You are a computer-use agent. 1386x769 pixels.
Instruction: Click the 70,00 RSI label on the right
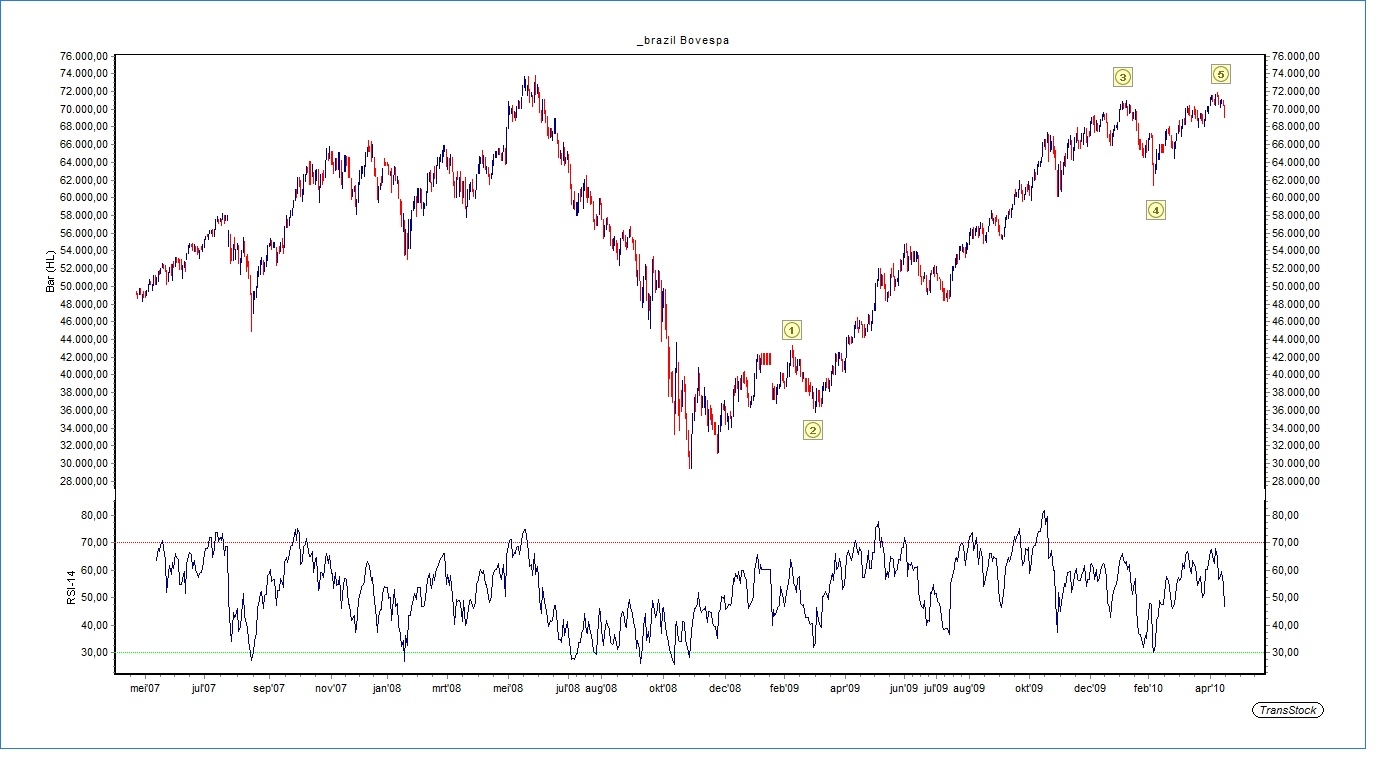click(1284, 542)
